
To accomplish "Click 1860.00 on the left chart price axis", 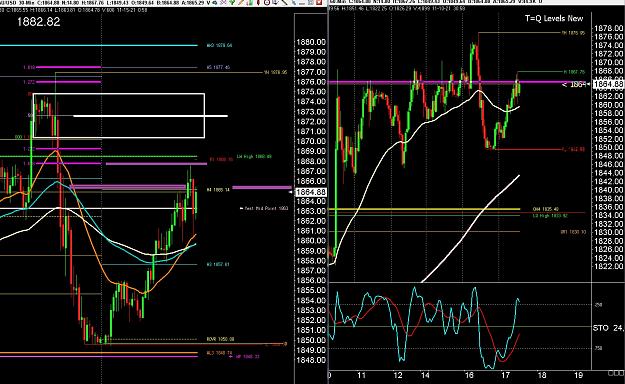I will (x=311, y=241).
